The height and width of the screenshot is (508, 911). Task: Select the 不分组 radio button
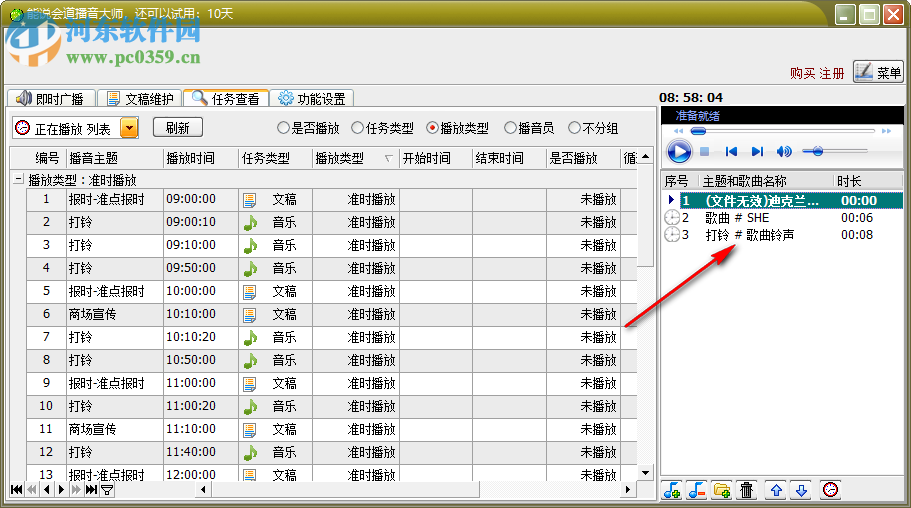(x=574, y=128)
